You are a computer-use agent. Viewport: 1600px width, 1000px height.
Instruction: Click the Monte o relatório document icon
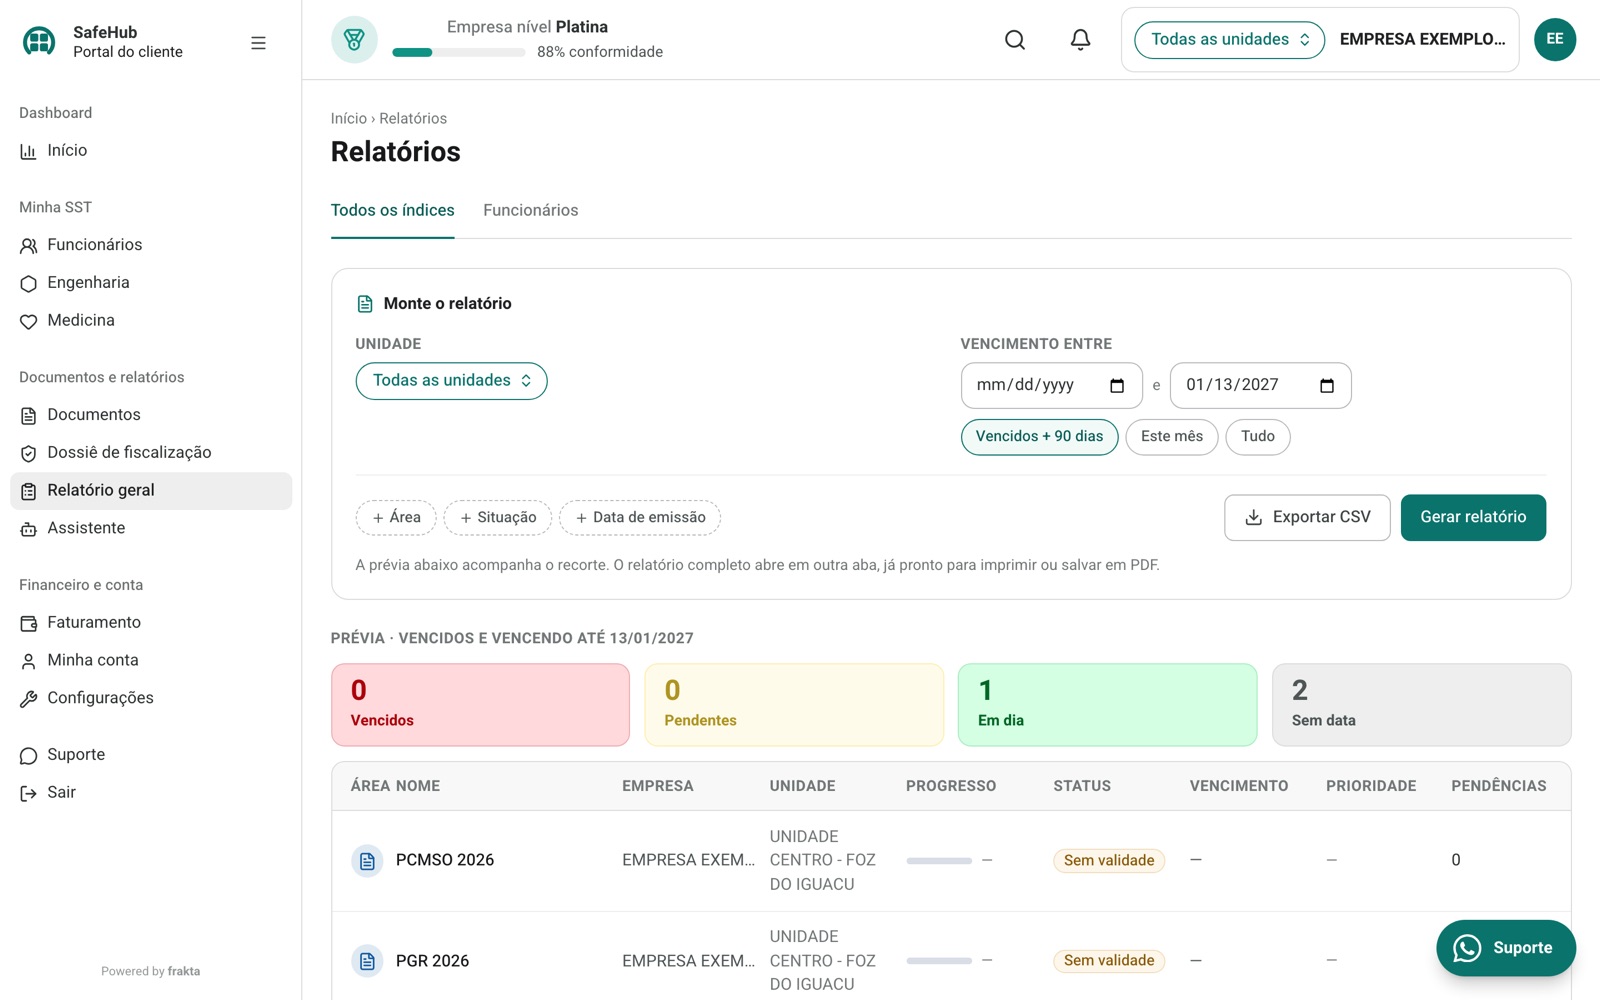(365, 304)
